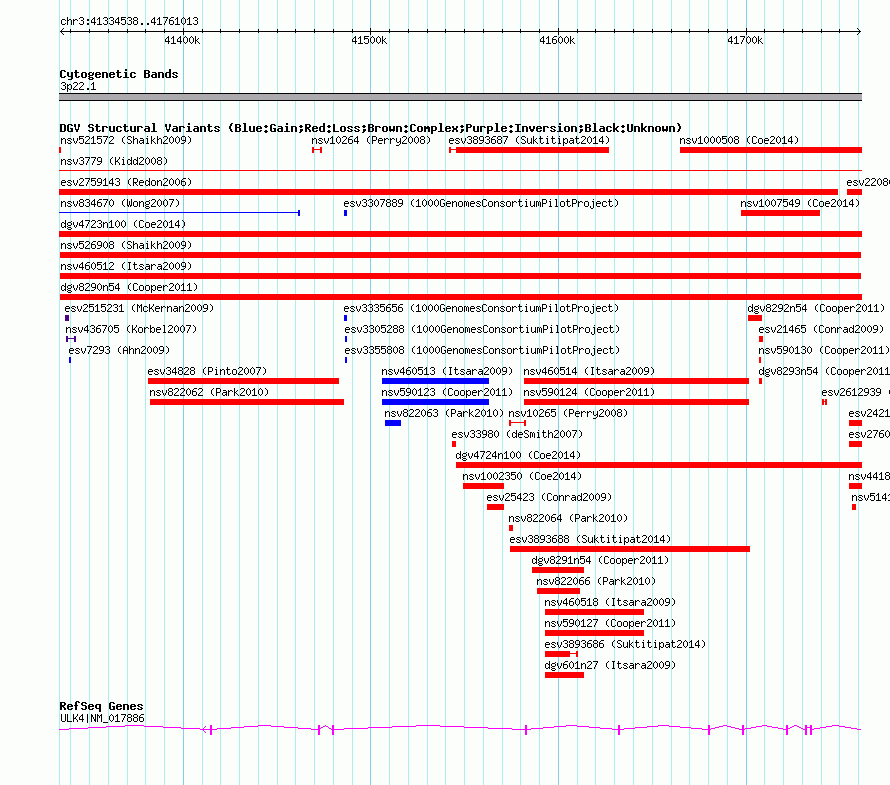The height and width of the screenshot is (785, 890).
Task: Click the esv3355808 variant label
Action: coord(482,350)
